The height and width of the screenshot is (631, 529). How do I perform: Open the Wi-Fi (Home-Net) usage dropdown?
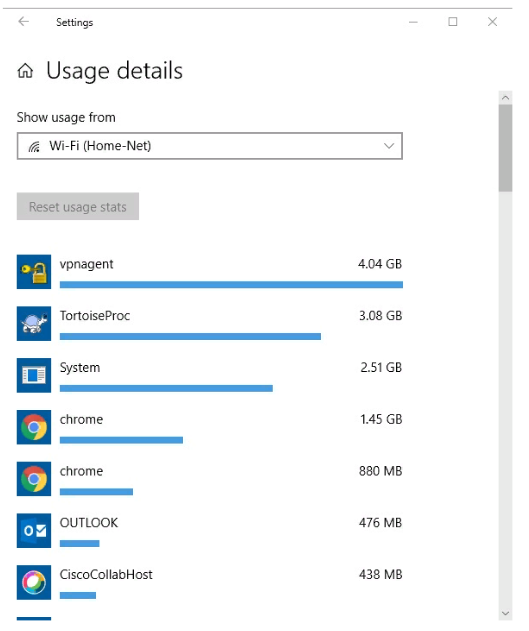click(x=210, y=146)
